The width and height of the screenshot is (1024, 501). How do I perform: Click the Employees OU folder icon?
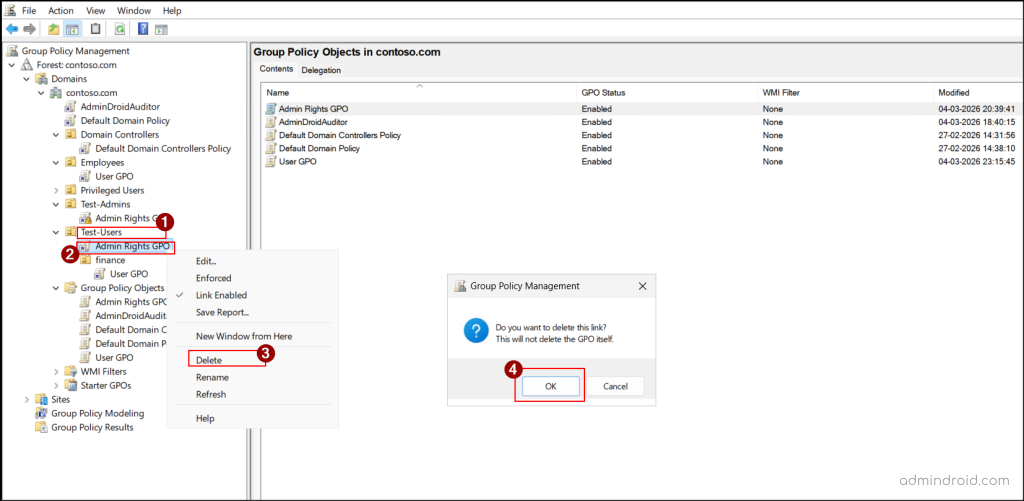[71, 162]
